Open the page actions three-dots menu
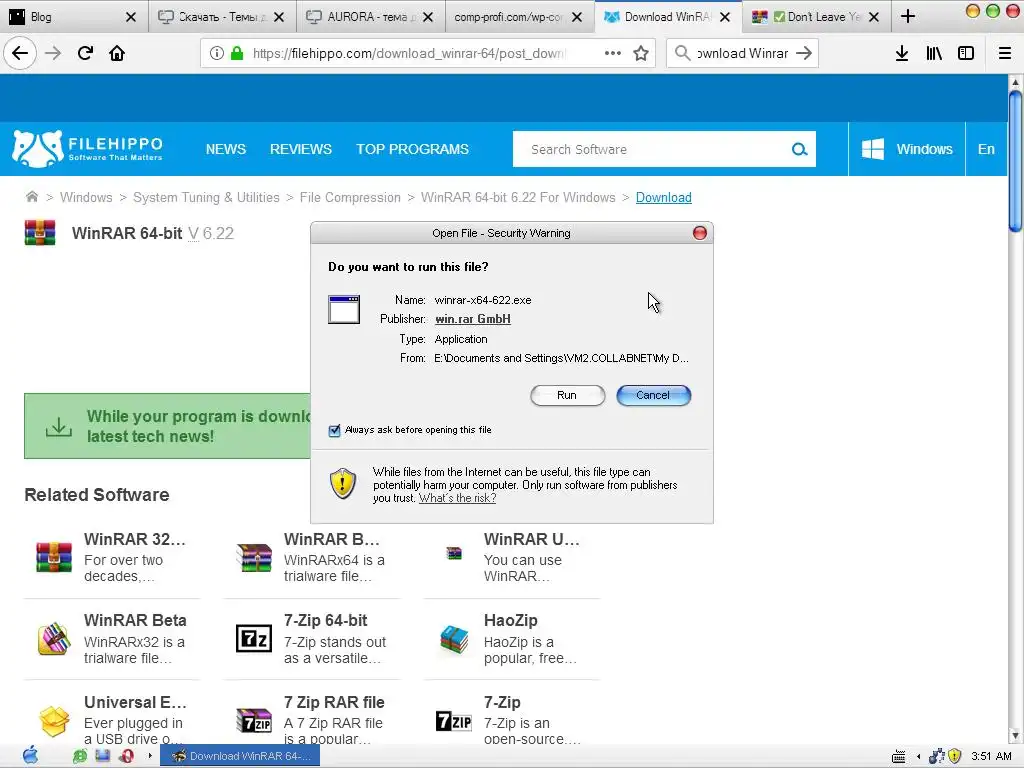Viewport: 1024px width, 768px height. point(613,53)
